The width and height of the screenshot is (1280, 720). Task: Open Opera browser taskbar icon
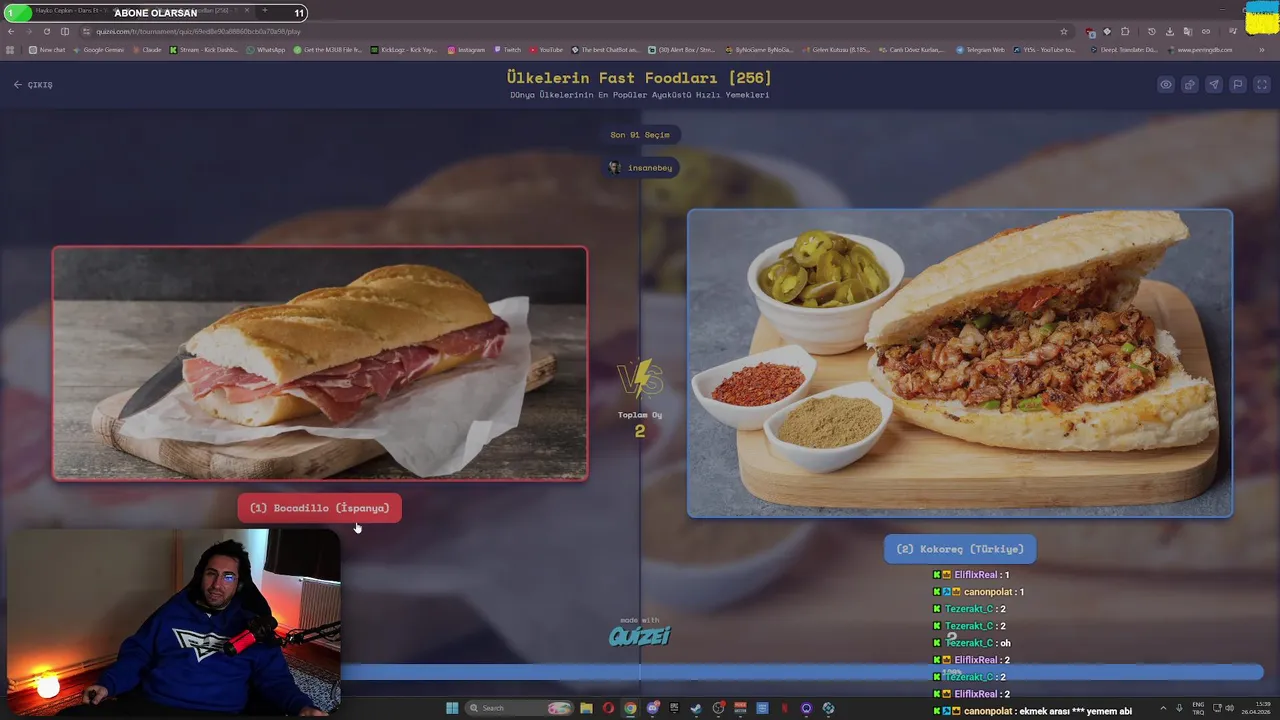tap(608, 708)
